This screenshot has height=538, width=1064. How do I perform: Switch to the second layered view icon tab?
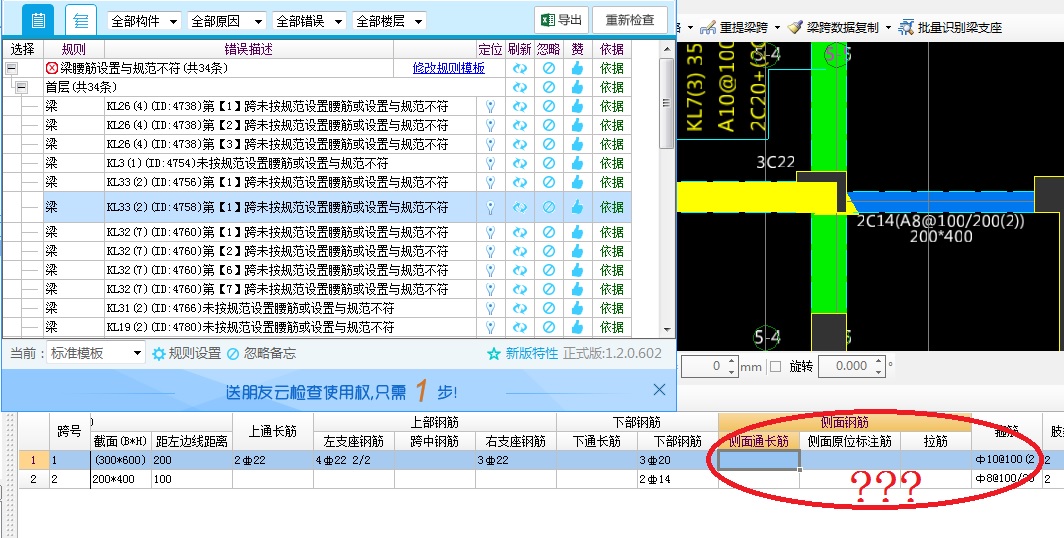tap(81, 20)
